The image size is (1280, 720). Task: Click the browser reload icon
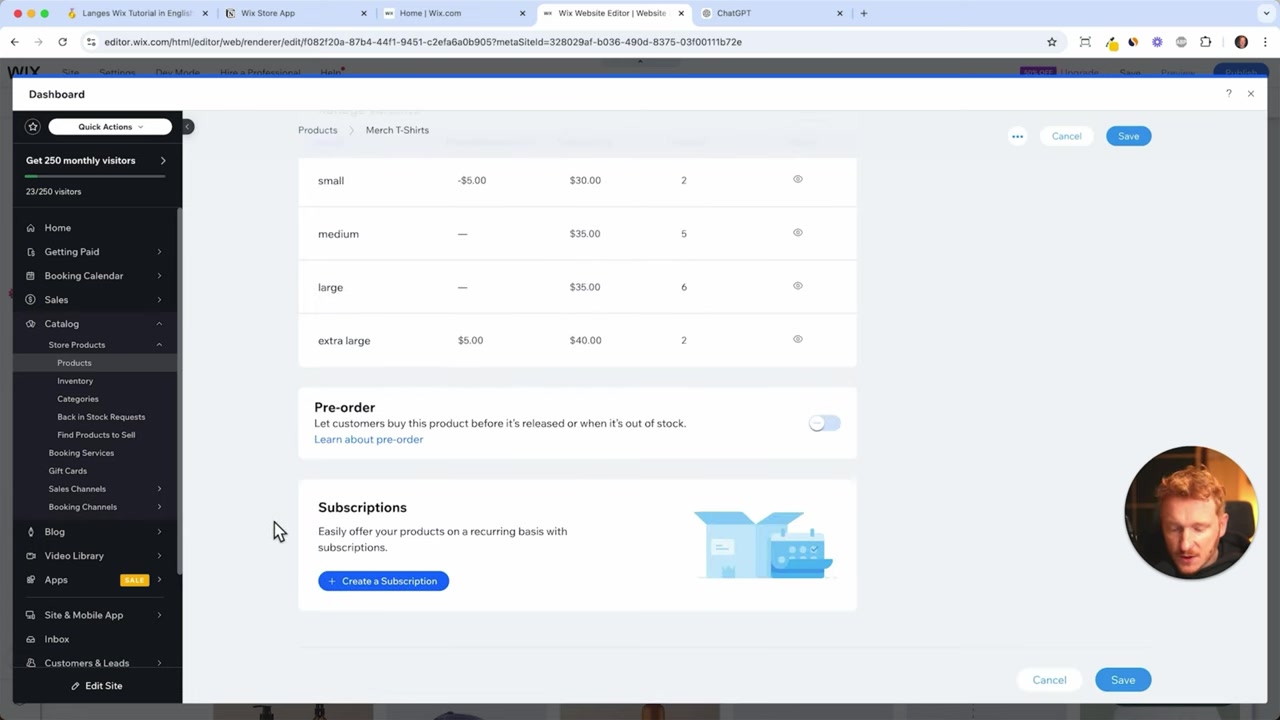(62, 42)
